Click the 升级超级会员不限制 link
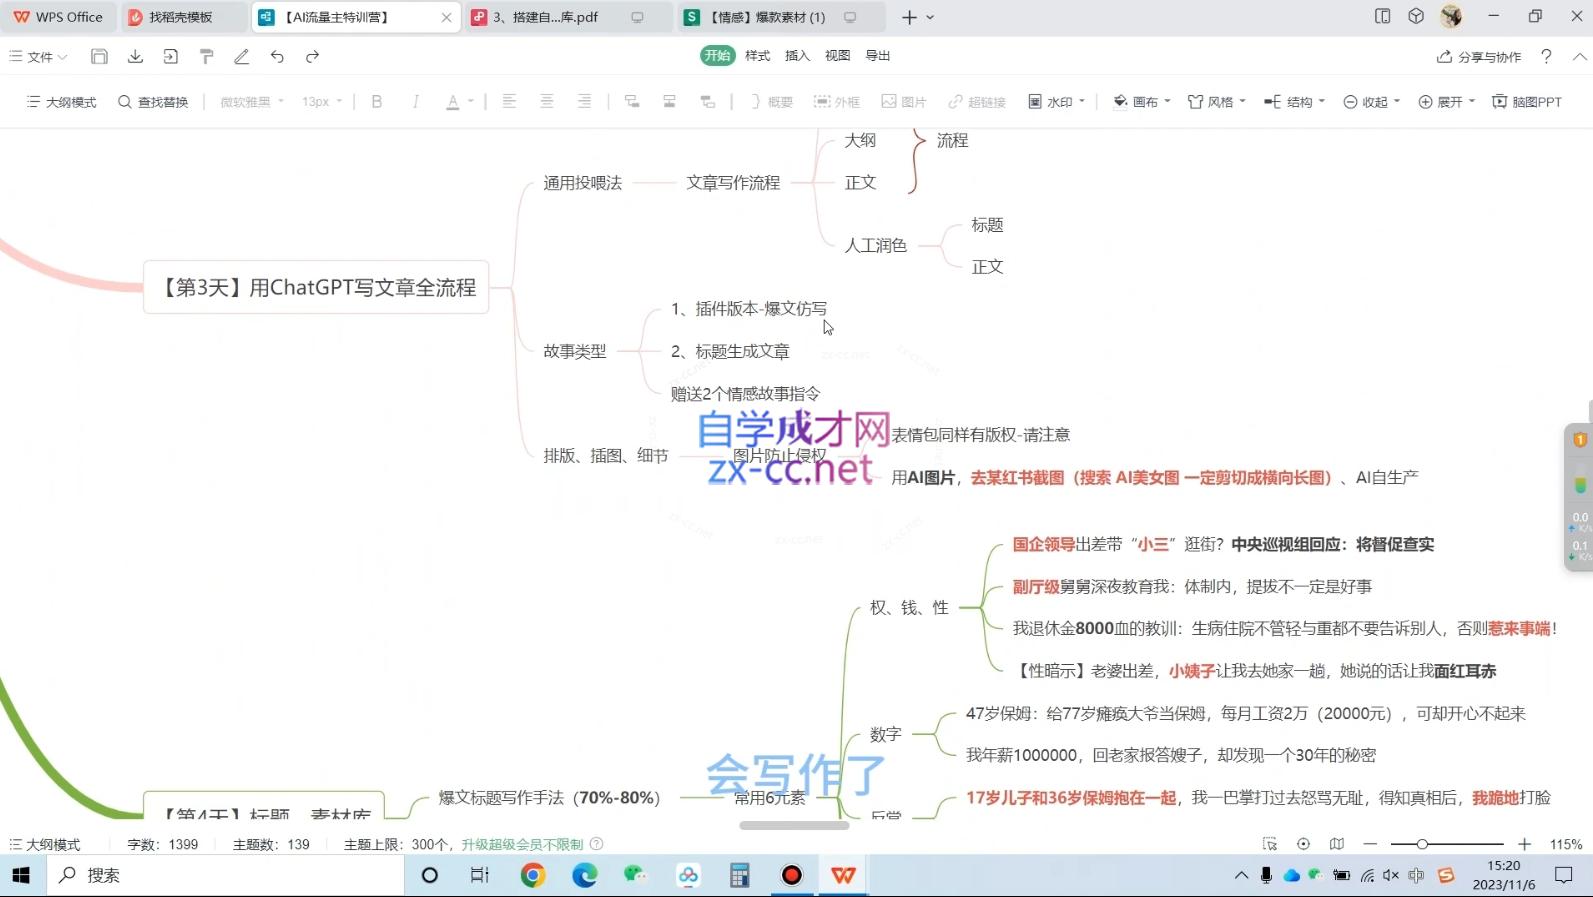1593x897 pixels. point(522,844)
